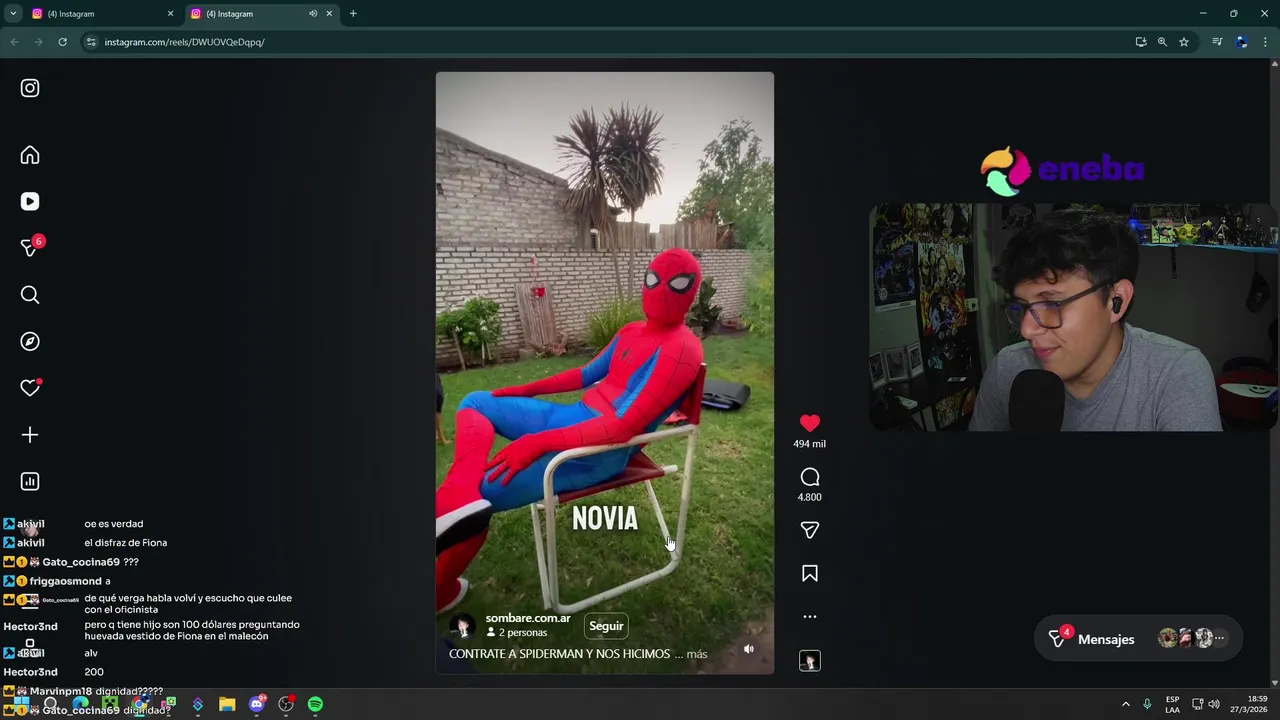This screenshot has height=720, width=1280.
Task: Save the reel with bookmark icon
Action: coord(810,573)
